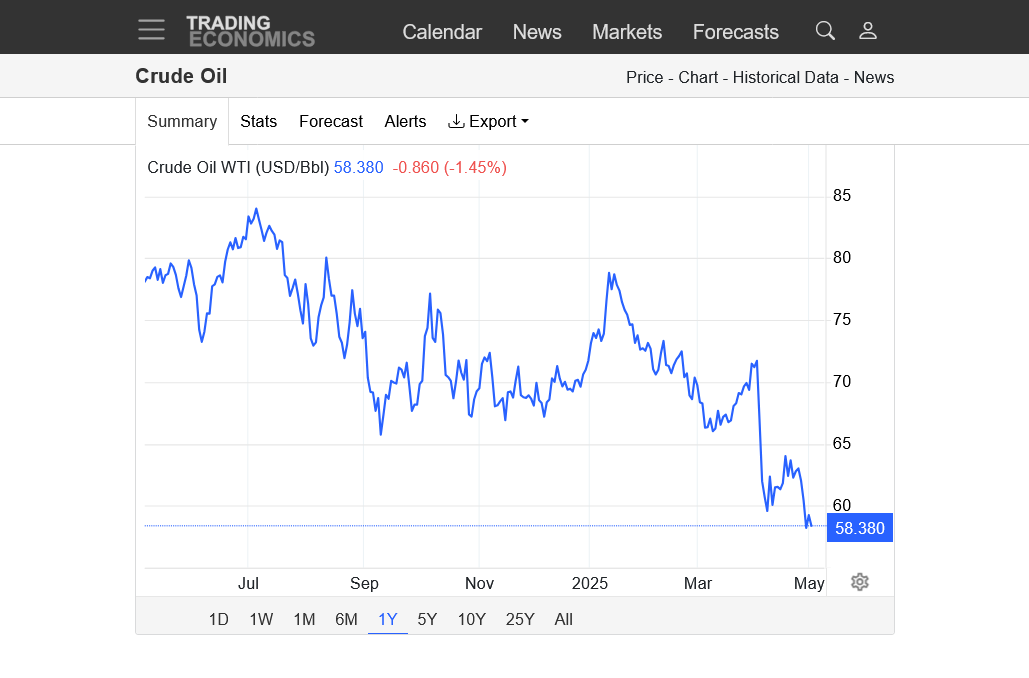Expand the Export dropdown
Viewport: 1029px width, 678px height.
coord(488,121)
